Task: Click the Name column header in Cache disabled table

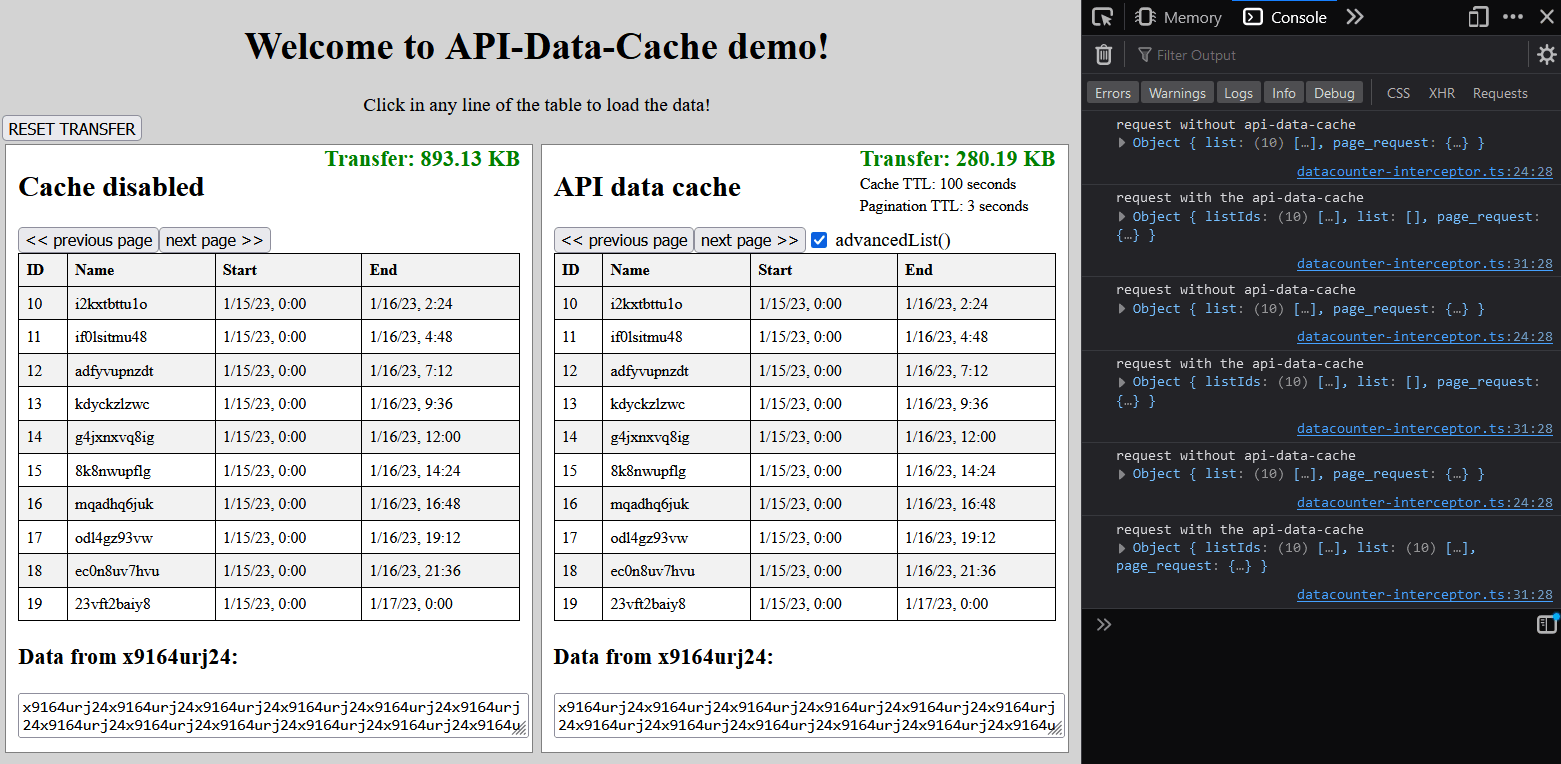Action: 141,270
